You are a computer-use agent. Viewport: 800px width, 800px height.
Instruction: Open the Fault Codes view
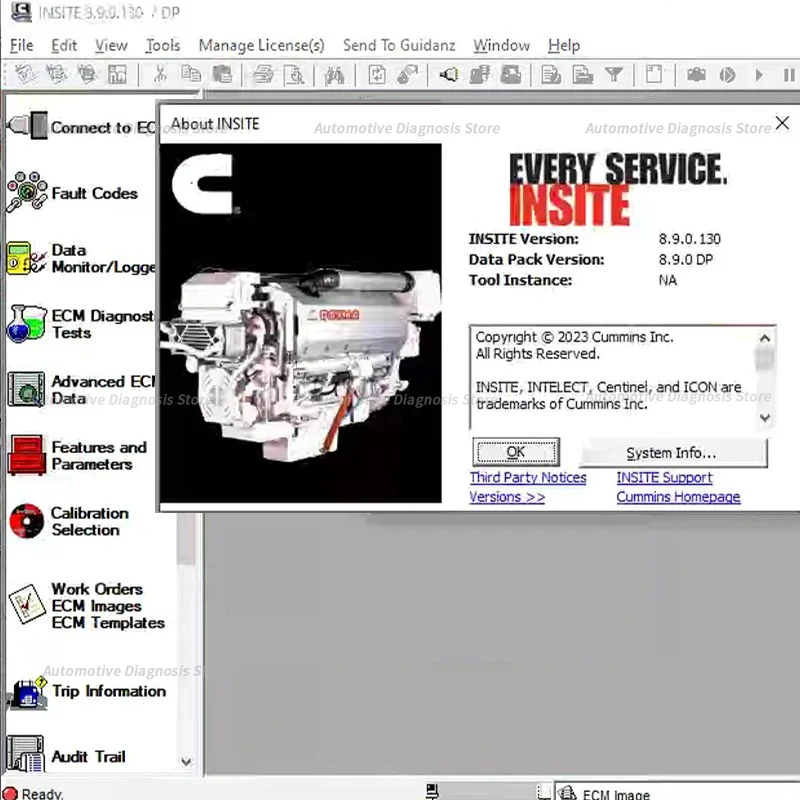(72, 193)
